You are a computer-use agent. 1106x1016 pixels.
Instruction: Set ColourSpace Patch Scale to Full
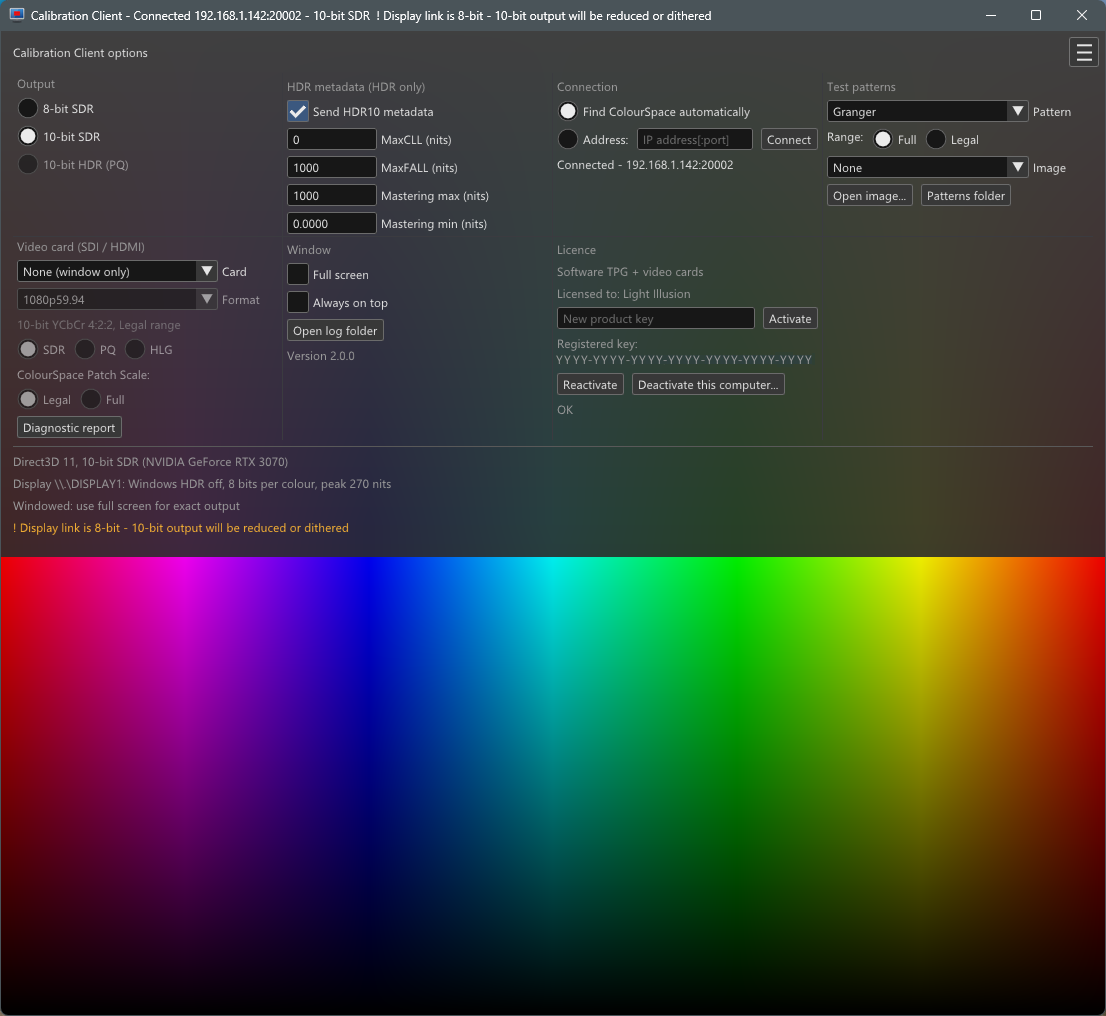click(x=91, y=399)
